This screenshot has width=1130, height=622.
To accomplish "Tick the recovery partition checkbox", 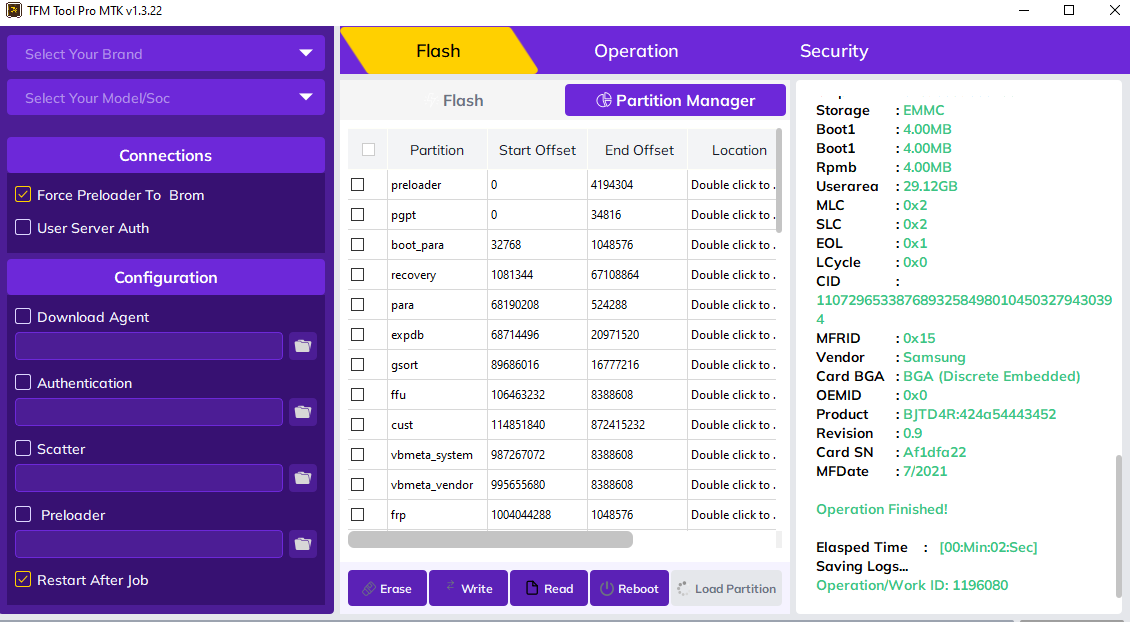I will [x=358, y=275].
